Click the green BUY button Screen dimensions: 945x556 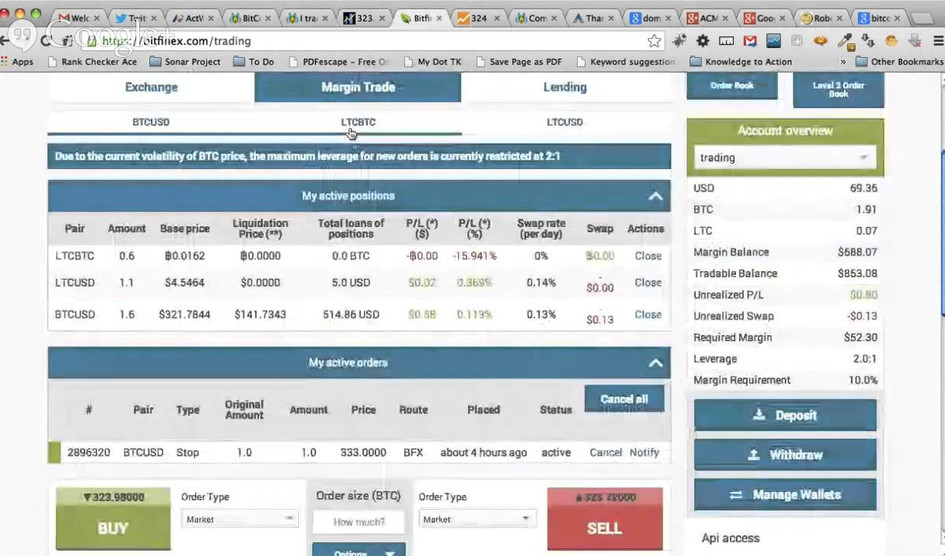point(113,519)
